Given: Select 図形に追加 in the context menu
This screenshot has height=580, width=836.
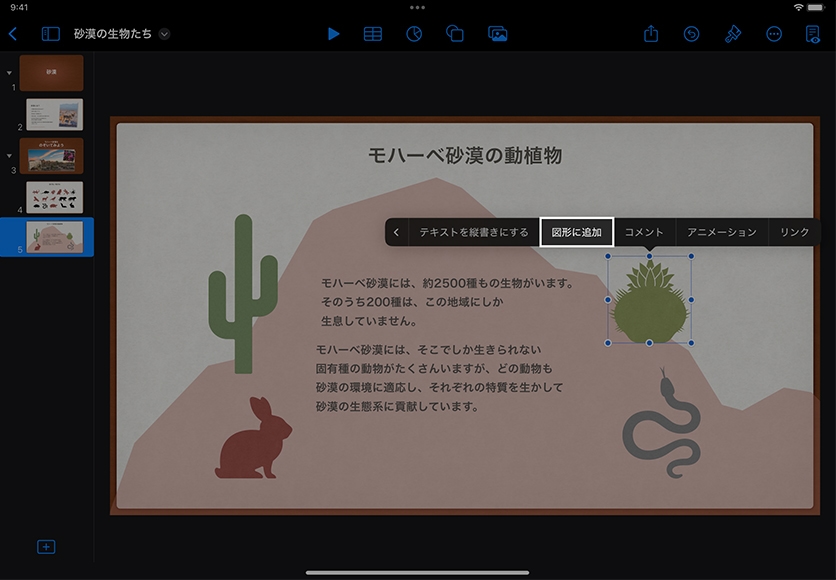Looking at the screenshot, I should (577, 232).
